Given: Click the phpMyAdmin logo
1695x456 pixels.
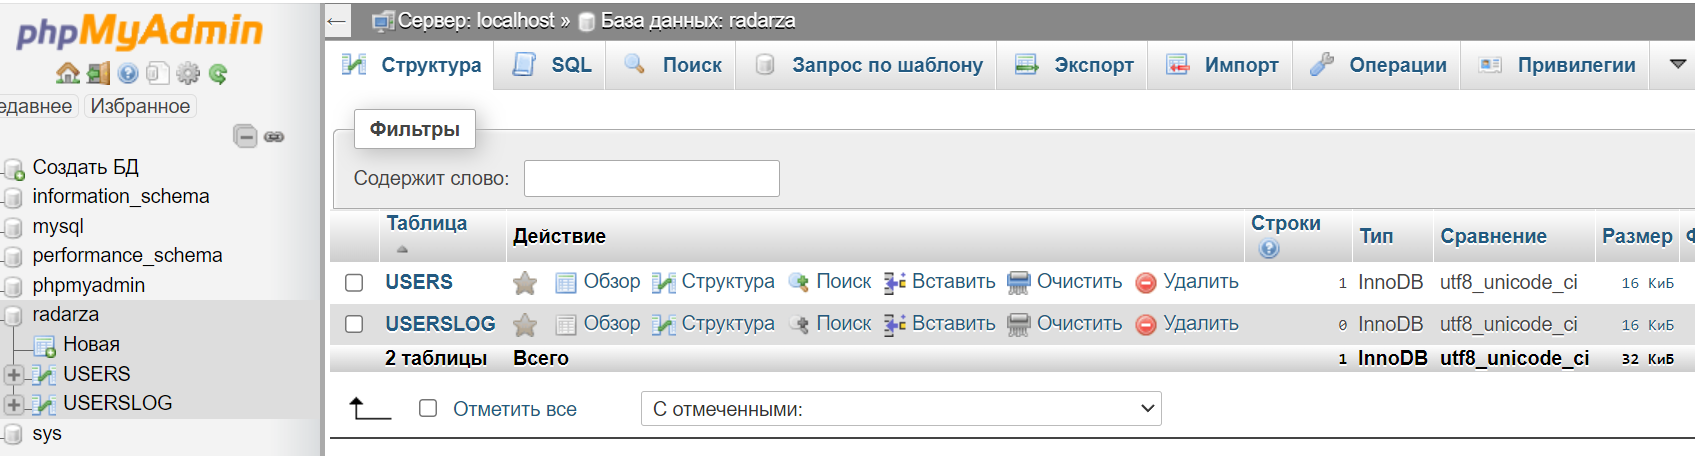Looking at the screenshot, I should point(140,31).
